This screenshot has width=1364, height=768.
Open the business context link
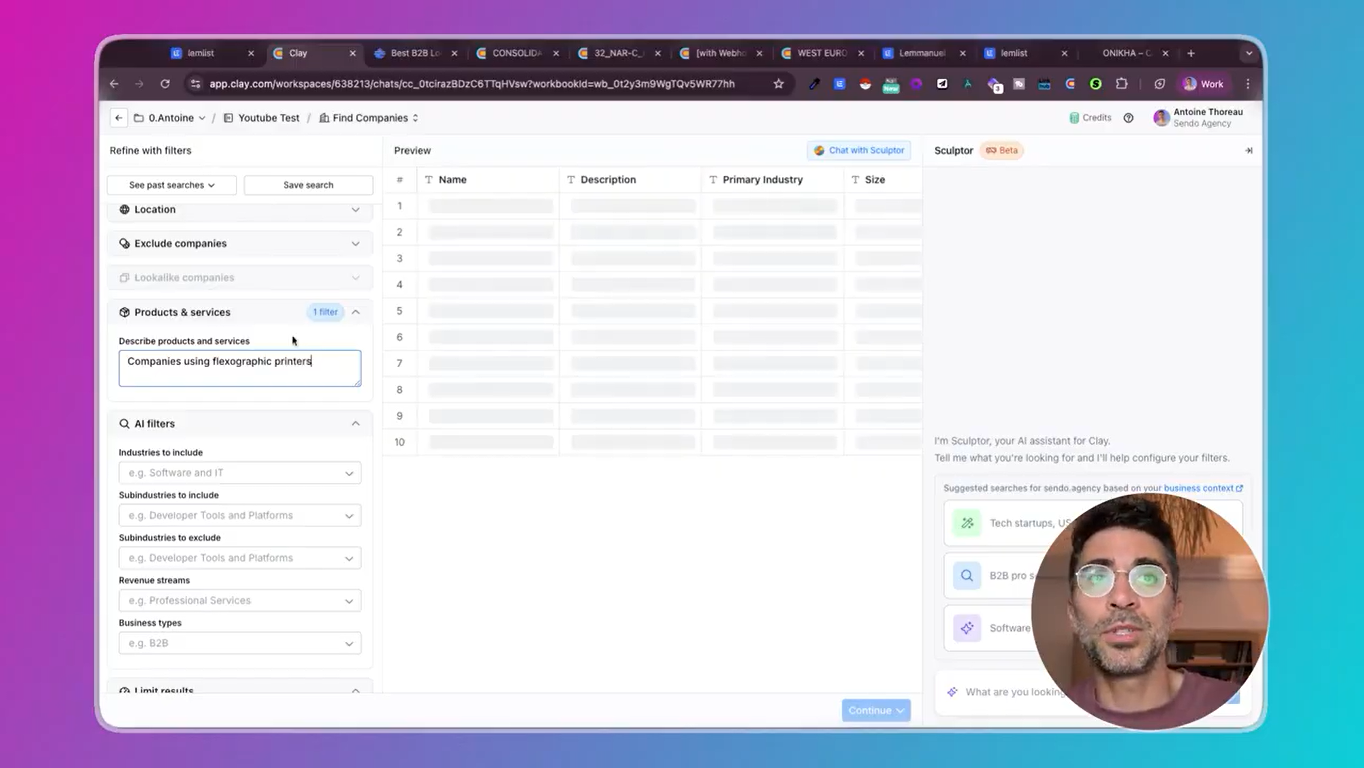click(1203, 488)
